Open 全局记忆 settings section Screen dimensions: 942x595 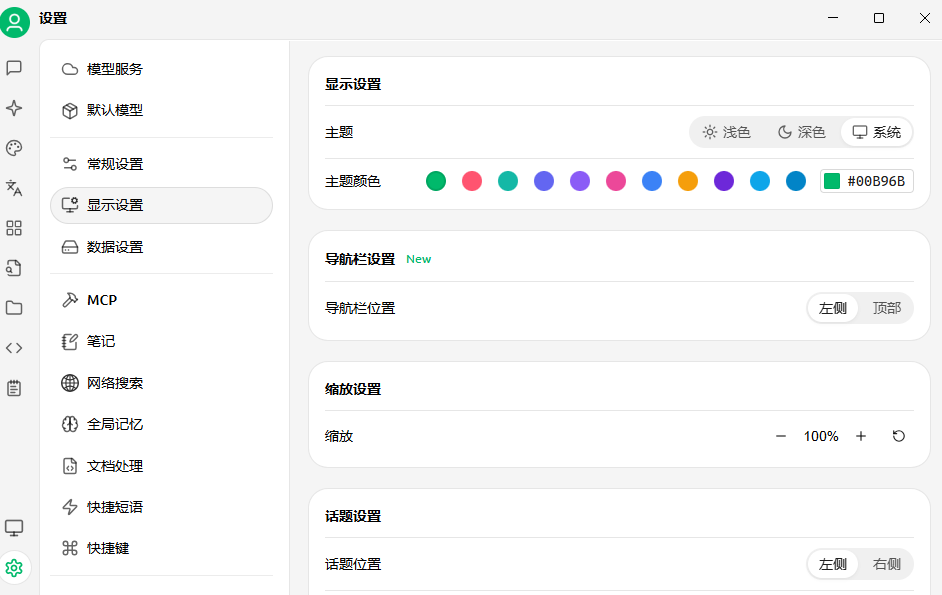pyautogui.click(x=162, y=424)
